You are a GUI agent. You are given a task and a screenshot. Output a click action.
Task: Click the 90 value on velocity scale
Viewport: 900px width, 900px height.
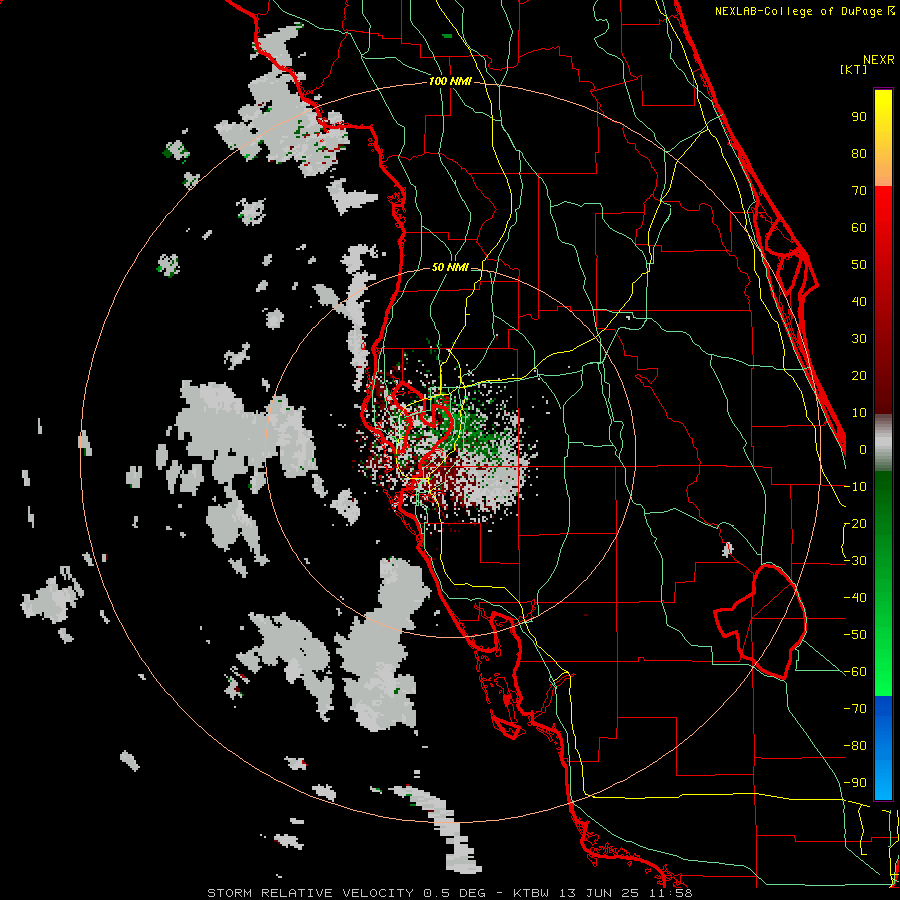click(x=859, y=117)
